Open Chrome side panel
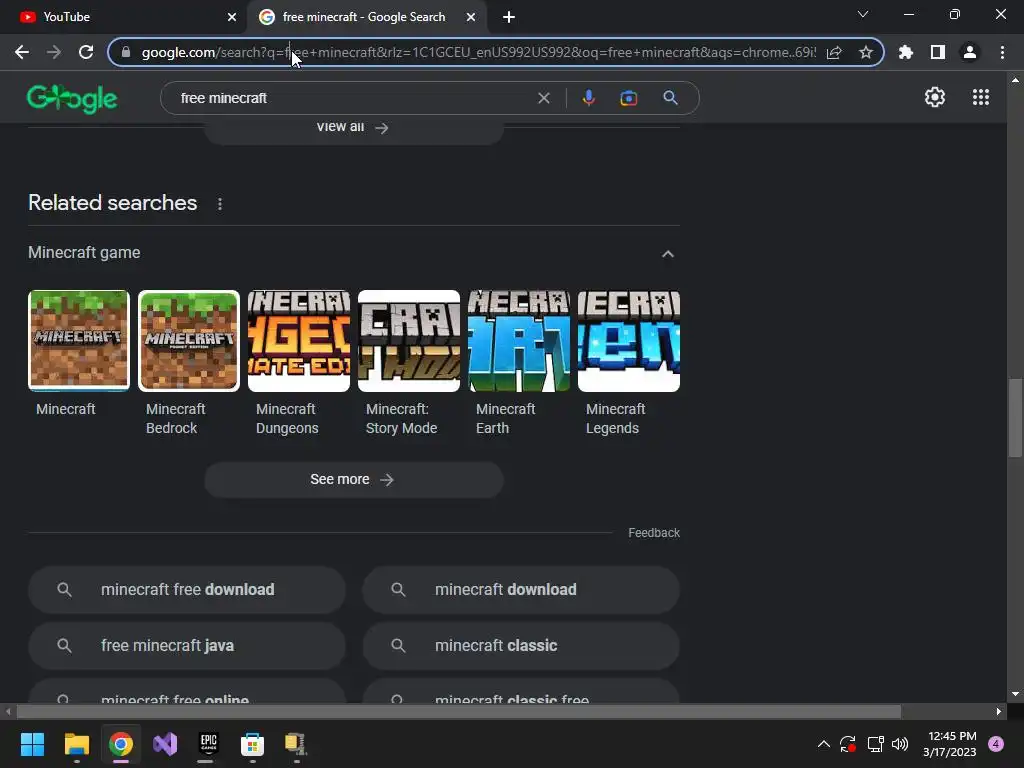The width and height of the screenshot is (1024, 768). tap(938, 52)
